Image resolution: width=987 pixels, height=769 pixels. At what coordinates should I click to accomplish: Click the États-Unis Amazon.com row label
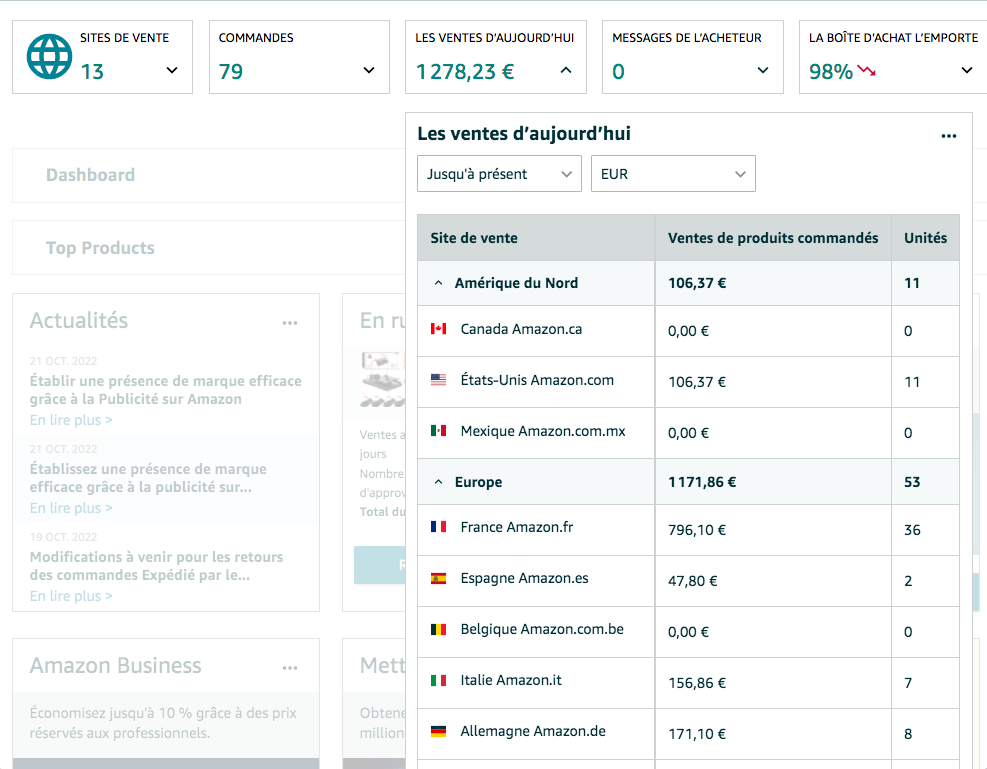[x=537, y=380]
